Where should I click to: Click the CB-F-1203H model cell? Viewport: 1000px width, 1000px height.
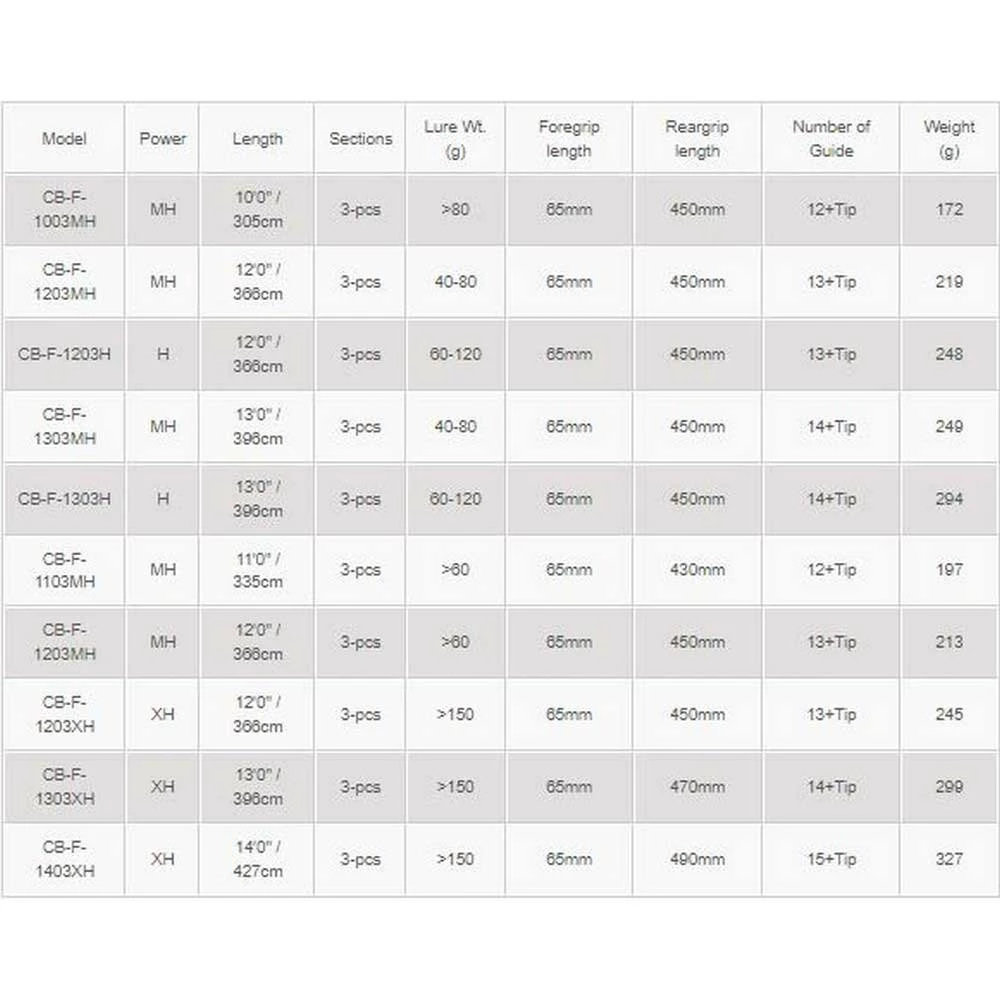[x=64, y=354]
